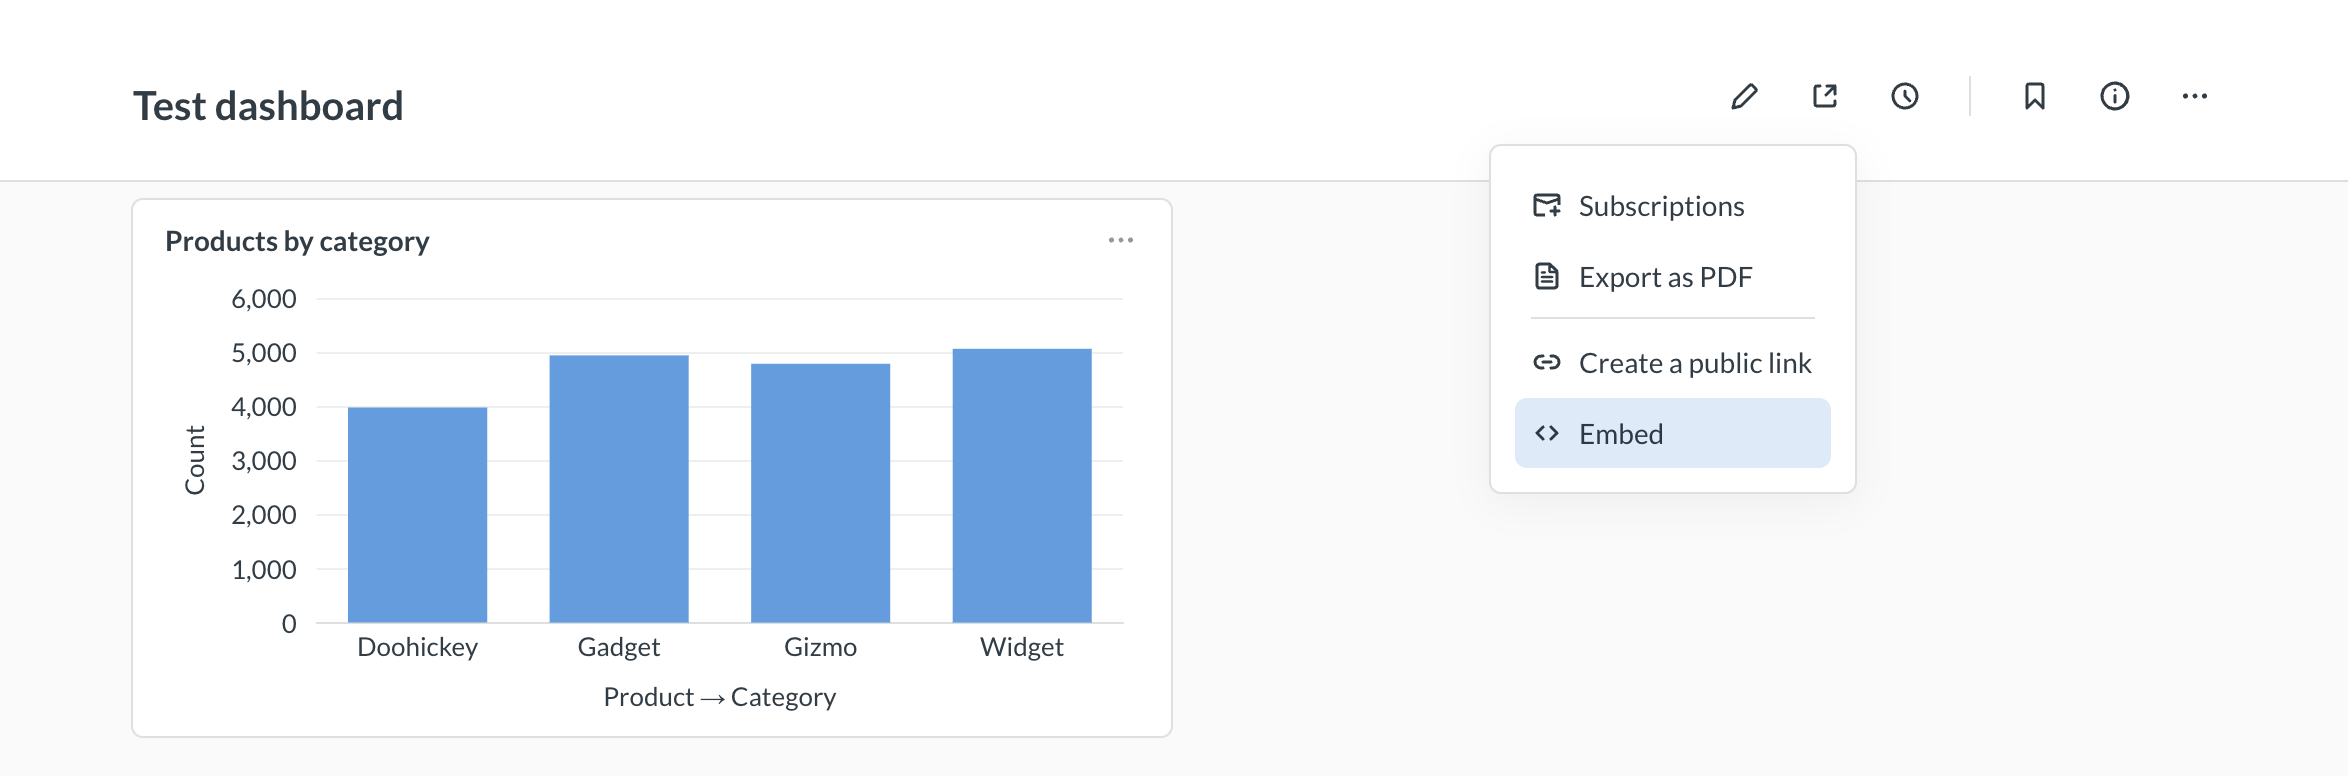Viewport: 2348px width, 776px height.
Task: Select the pencil icon to edit the dashboard
Action: point(1744,96)
